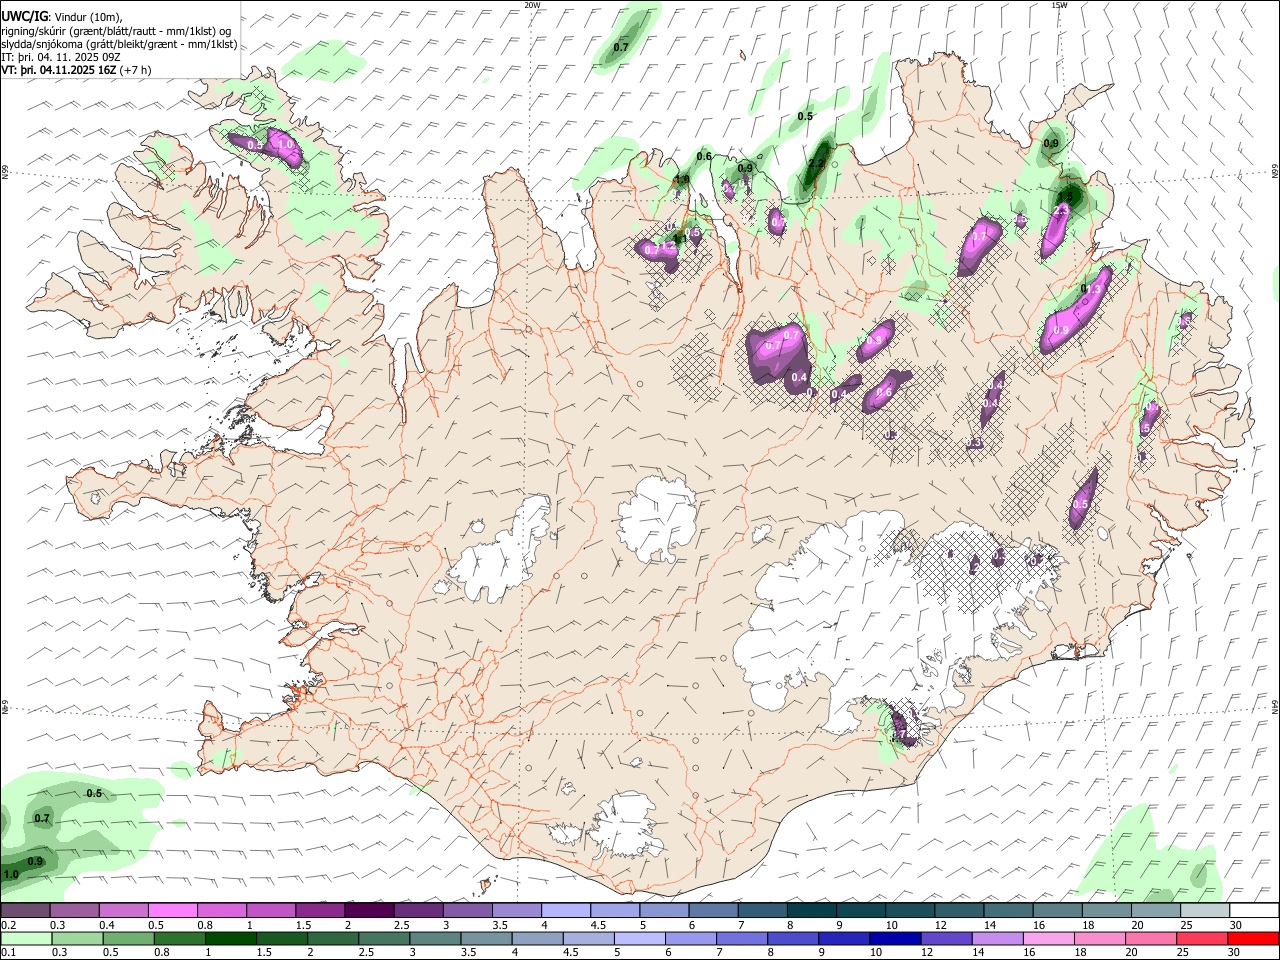Image resolution: width=1280 pixels, height=960 pixels.
Task: Pick upper legend swatch above 0.5
Action: tap(172, 910)
